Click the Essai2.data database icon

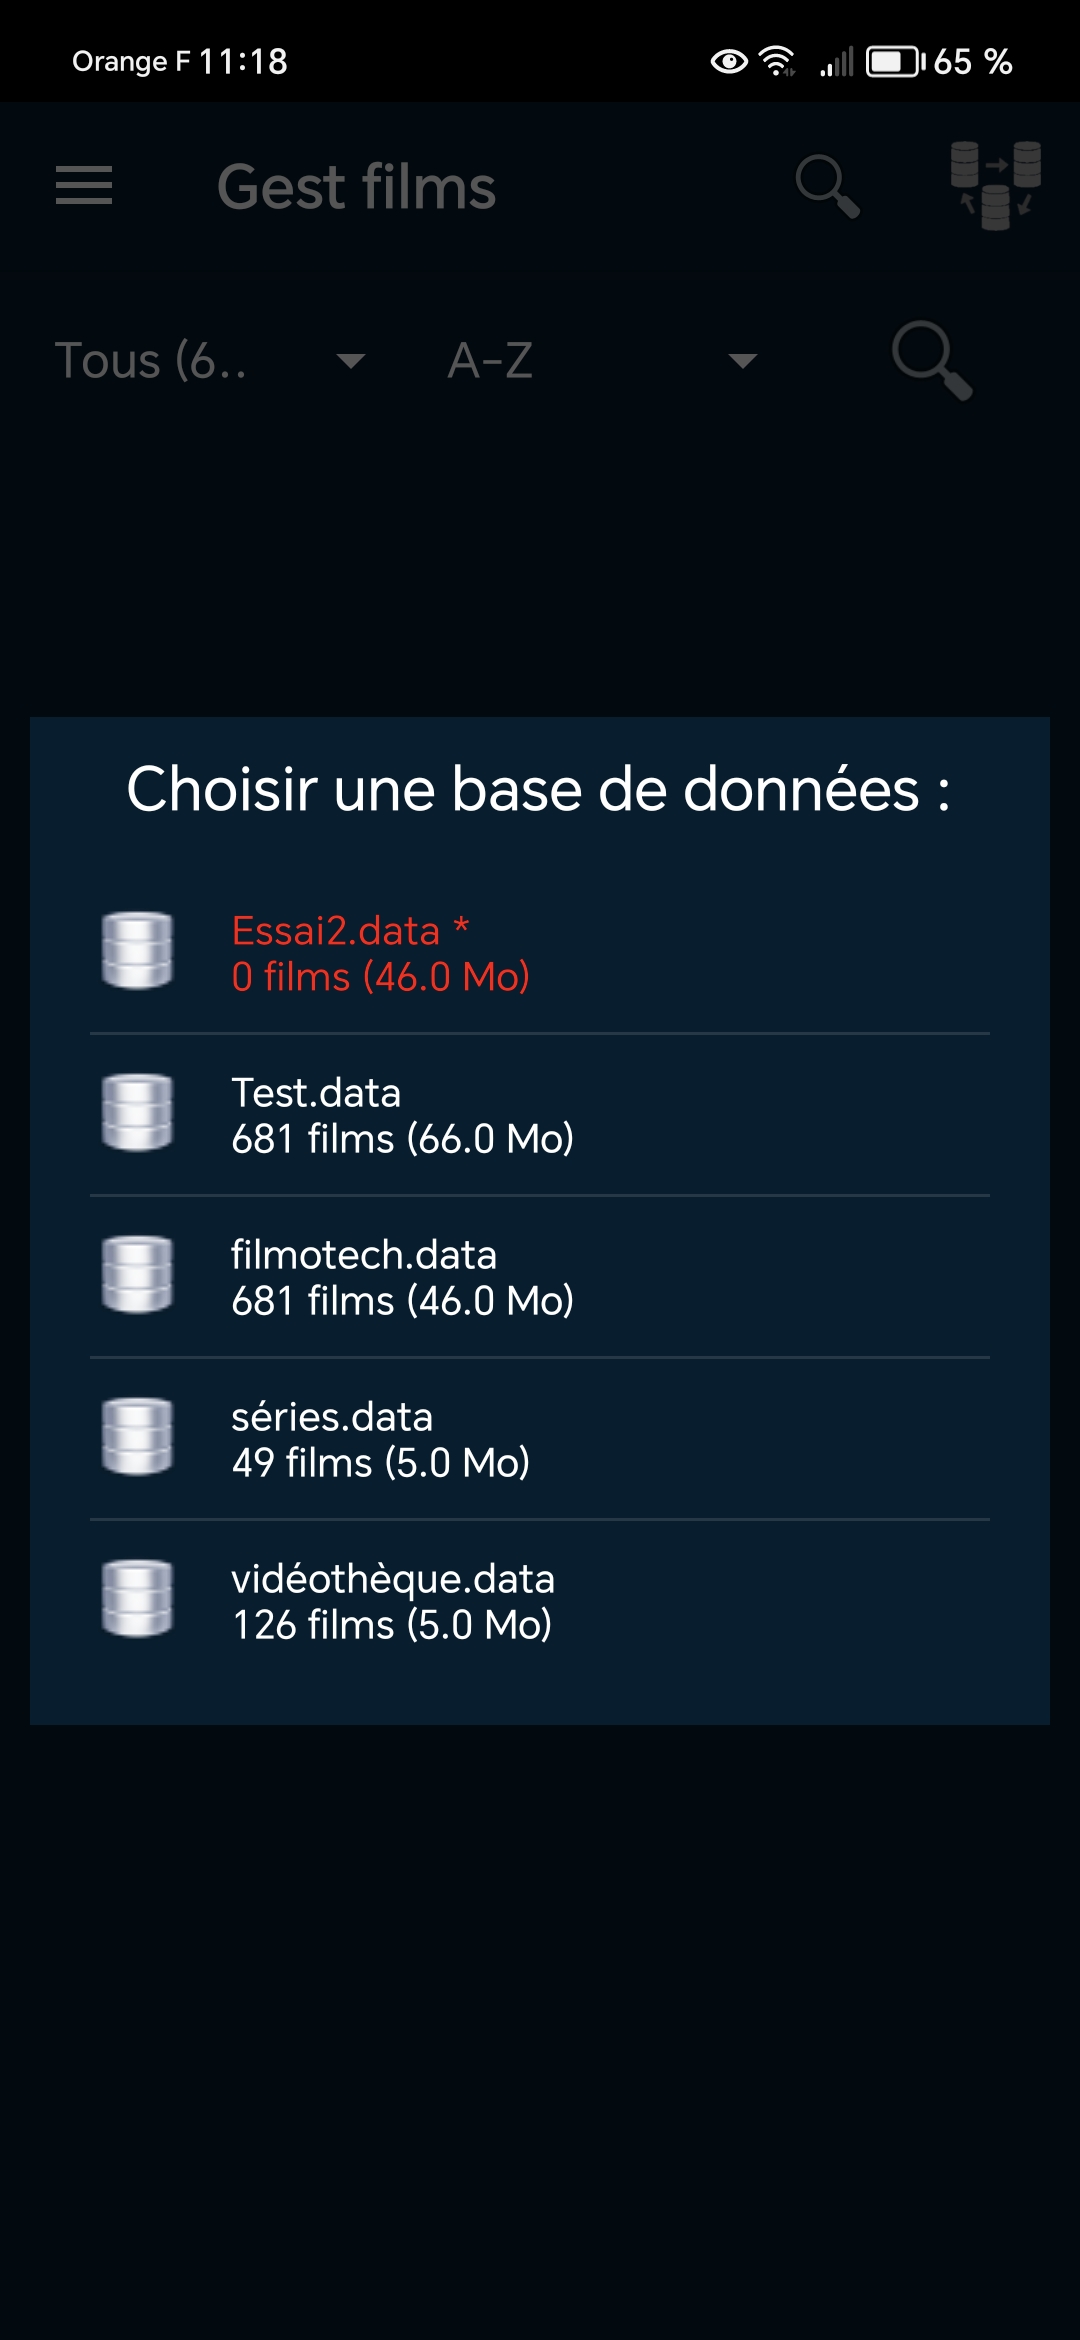[138, 951]
